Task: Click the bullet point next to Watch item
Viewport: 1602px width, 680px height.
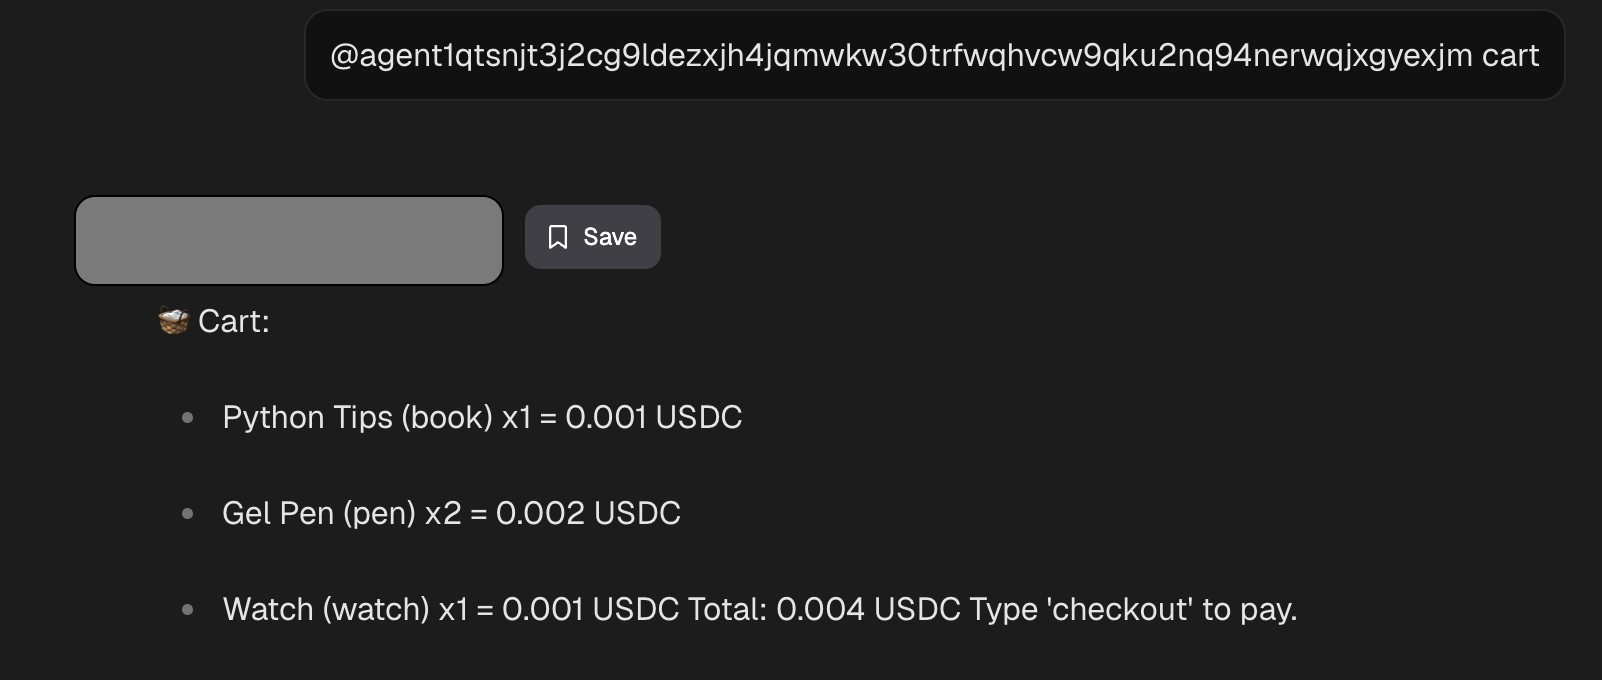Action: pyautogui.click(x=188, y=608)
